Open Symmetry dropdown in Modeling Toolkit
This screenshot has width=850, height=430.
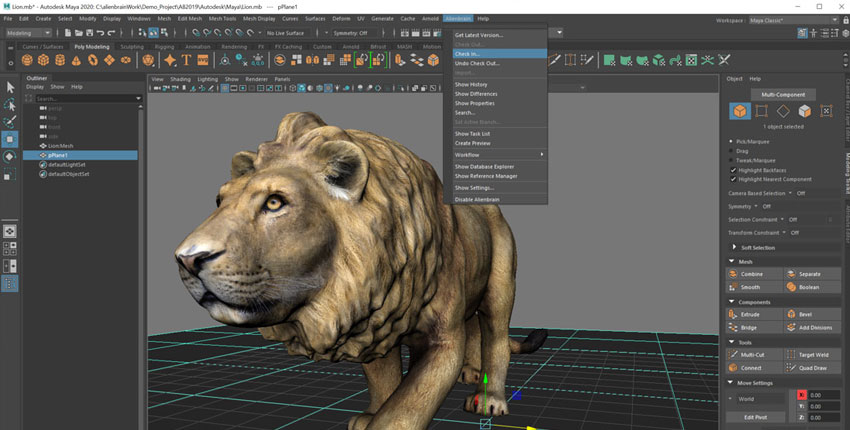pyautogui.click(x=756, y=206)
